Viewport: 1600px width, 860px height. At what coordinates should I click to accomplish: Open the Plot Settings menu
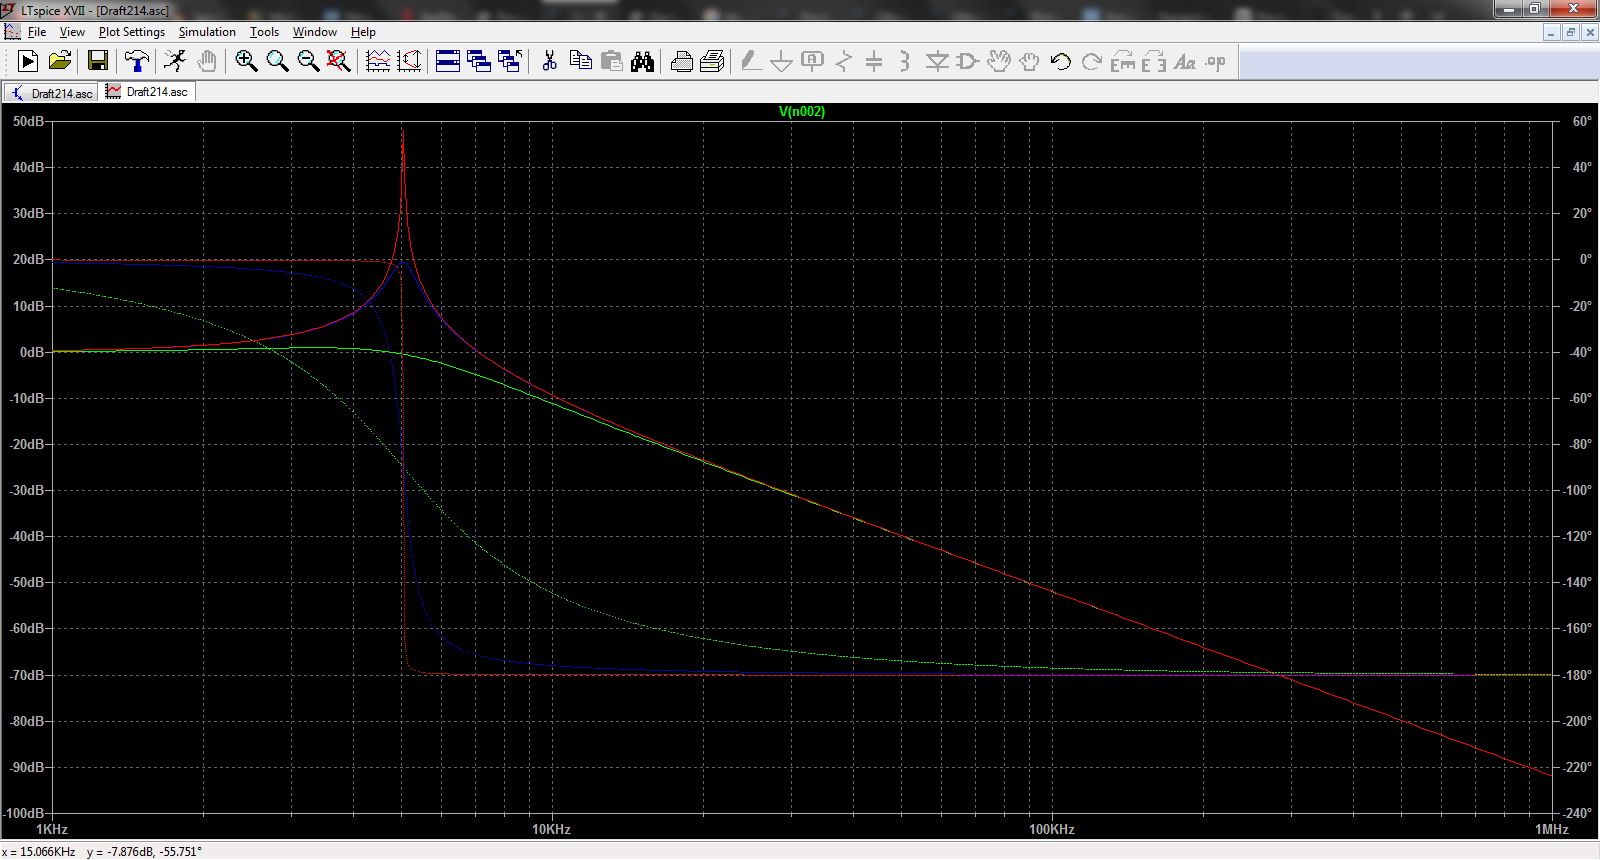131,32
